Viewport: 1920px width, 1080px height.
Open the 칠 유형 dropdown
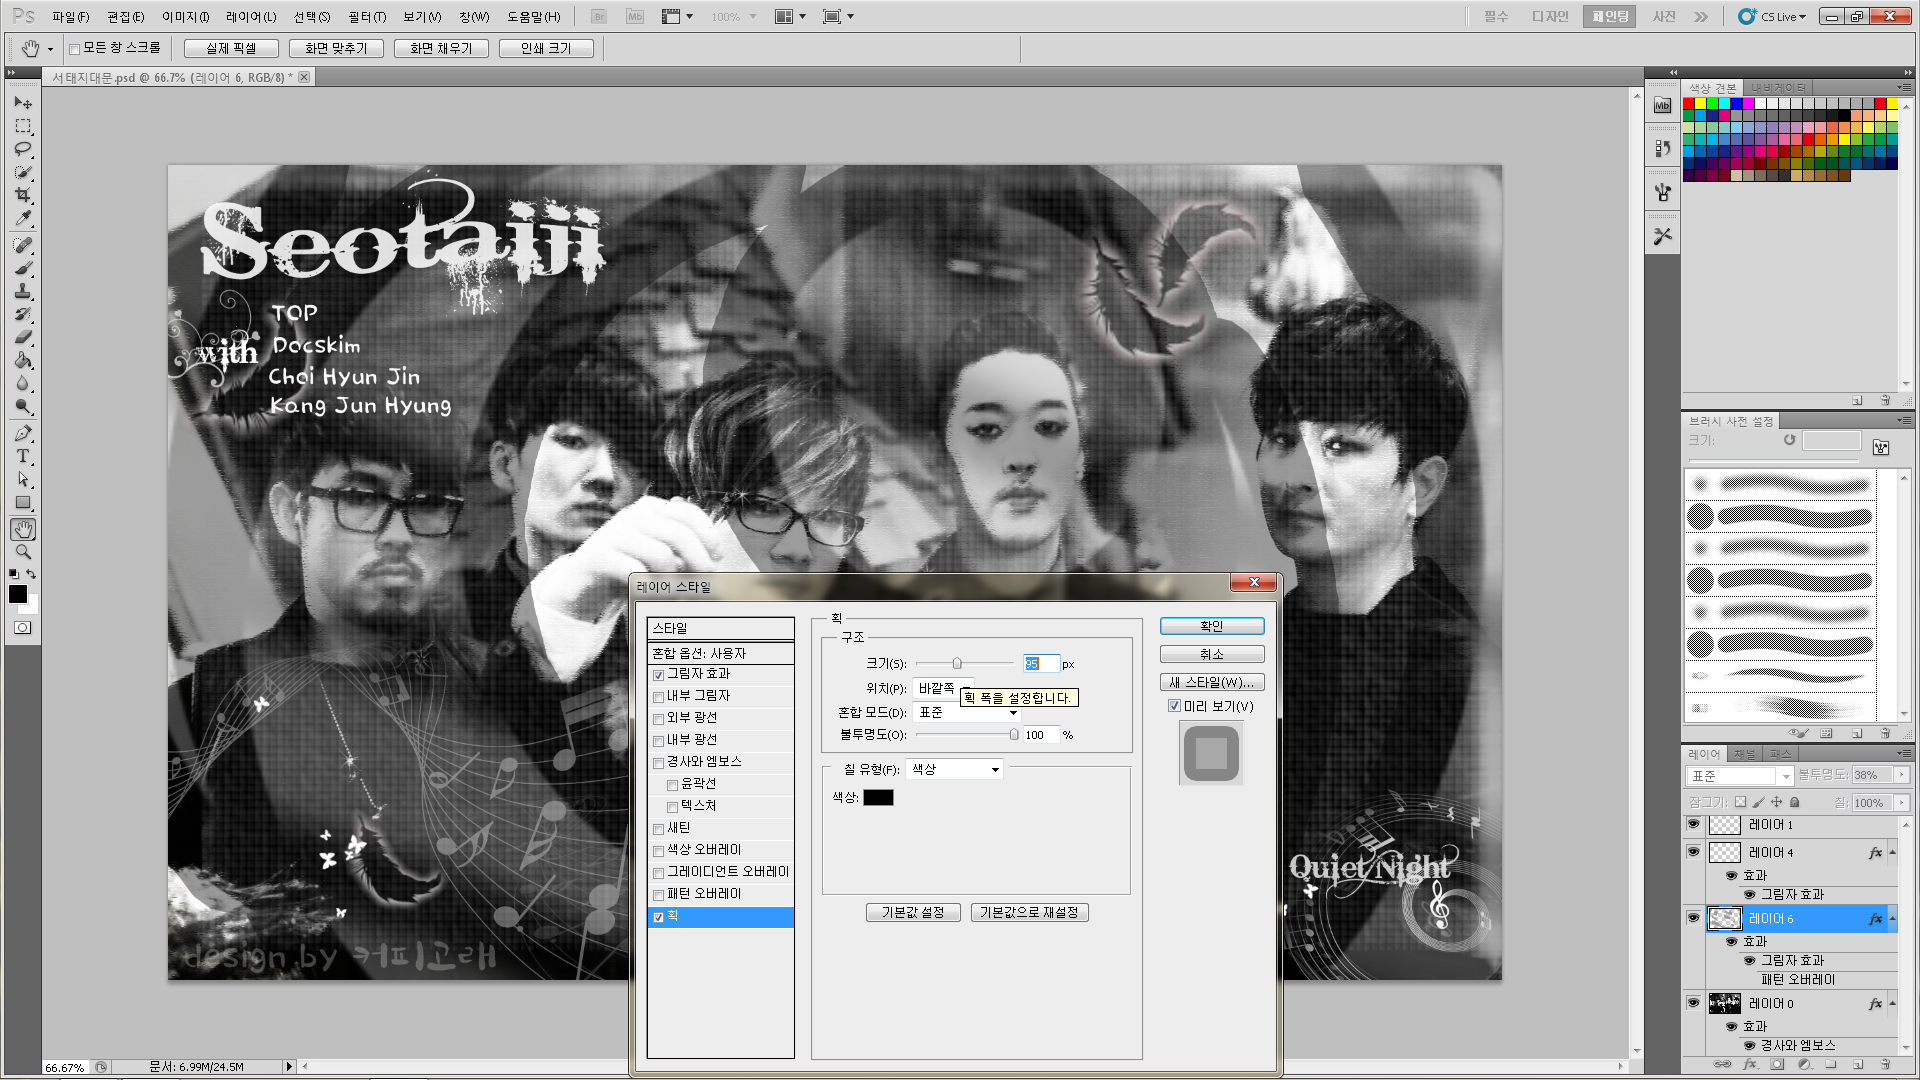(955, 769)
